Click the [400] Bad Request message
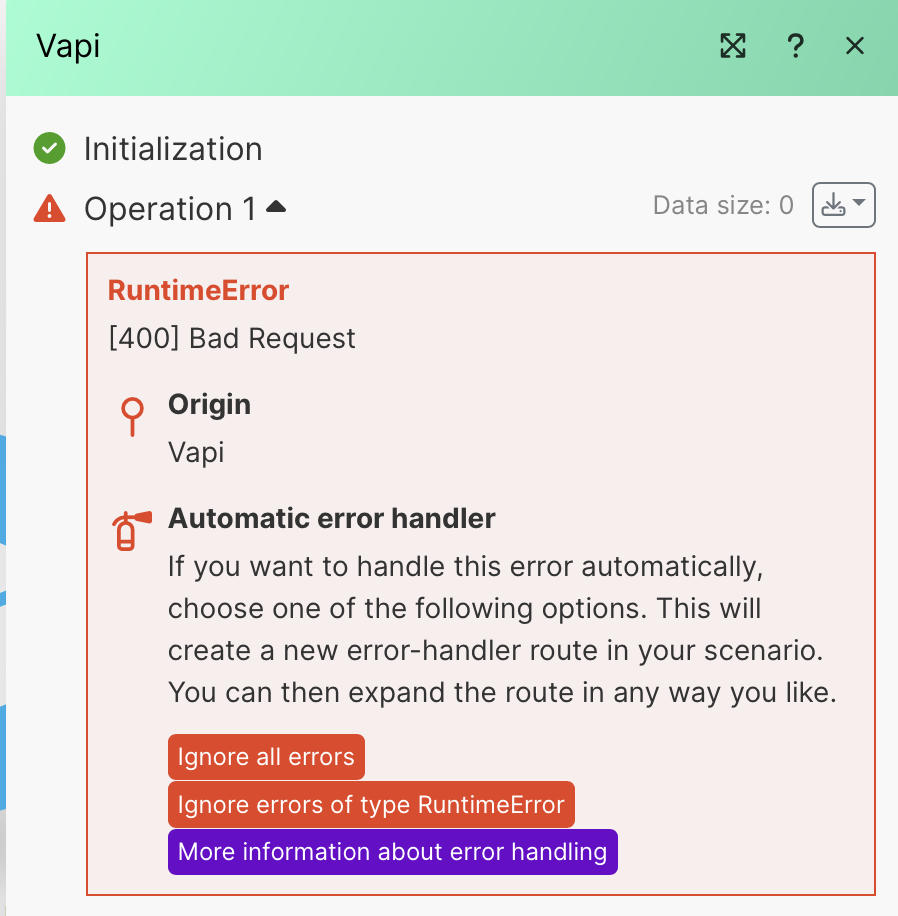 (x=232, y=338)
